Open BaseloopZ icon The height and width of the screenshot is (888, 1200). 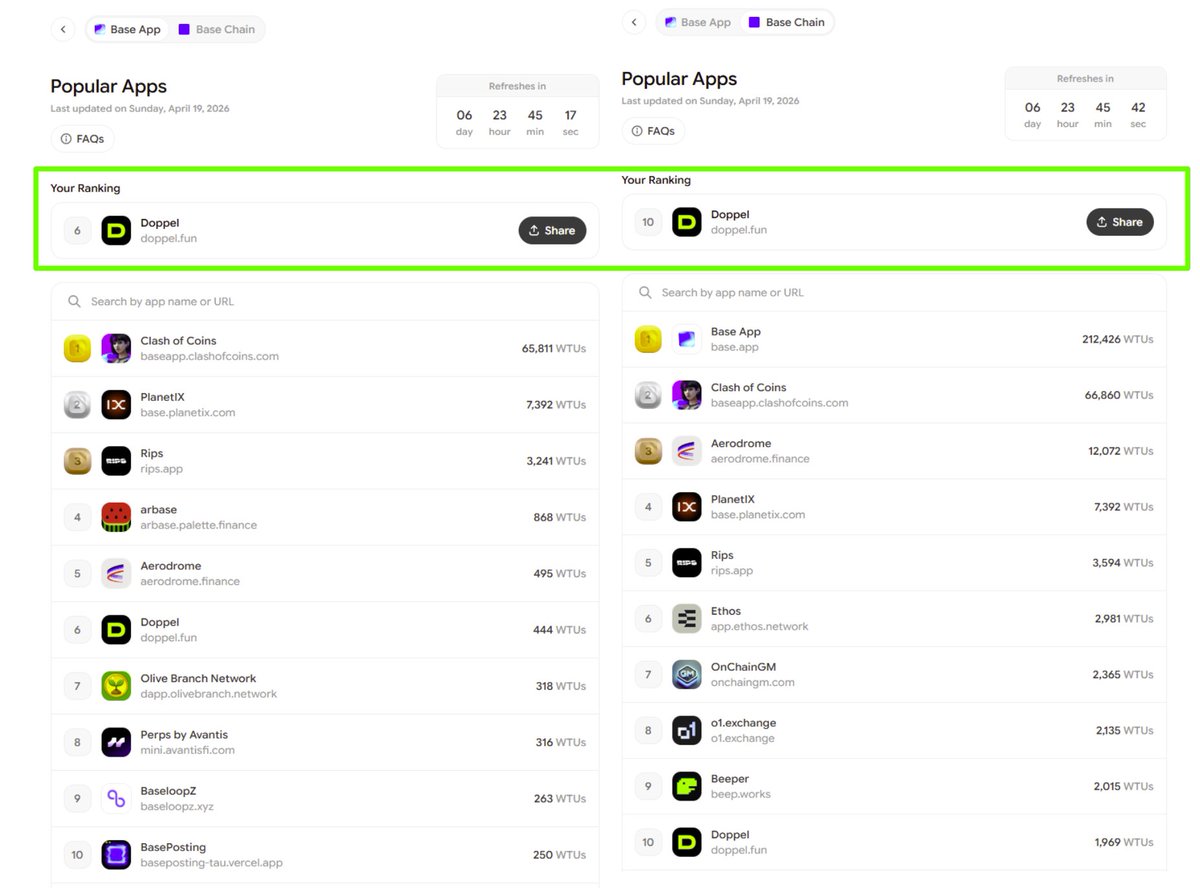tap(116, 798)
